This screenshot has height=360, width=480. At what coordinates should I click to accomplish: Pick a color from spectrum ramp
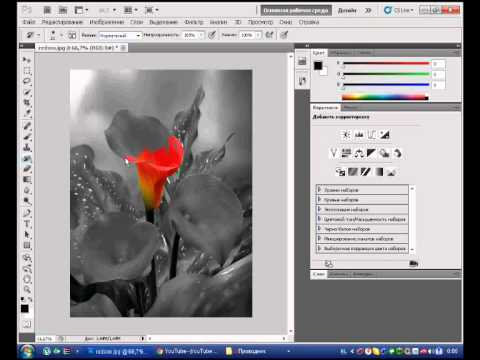tap(385, 97)
